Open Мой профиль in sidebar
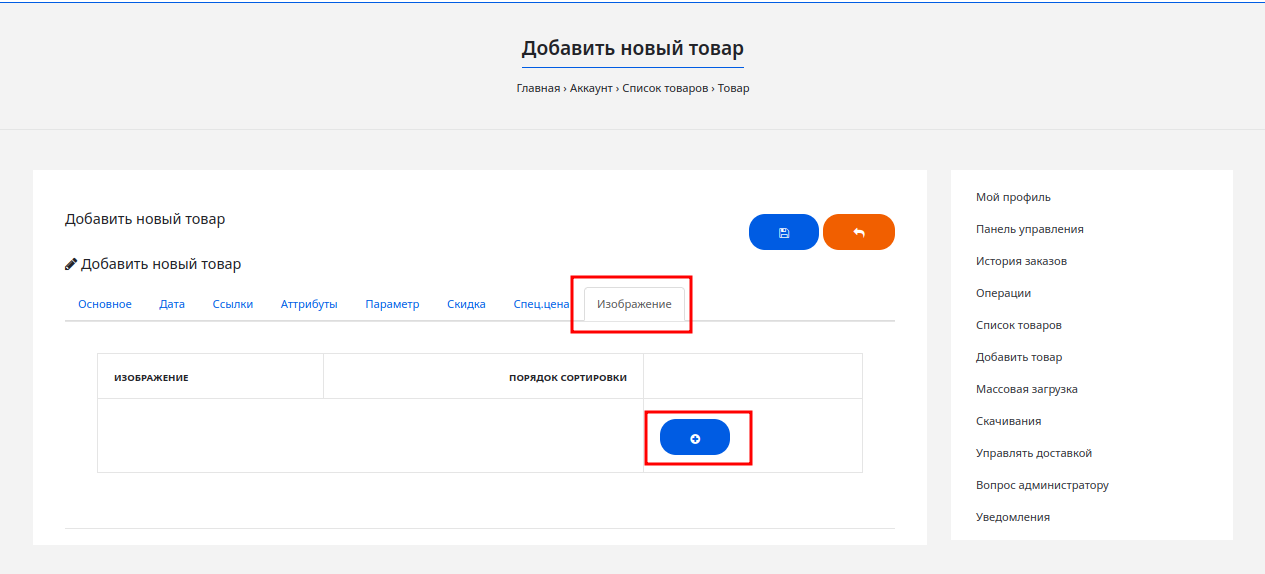Screen dimensions: 1265x574 coord(1013,197)
